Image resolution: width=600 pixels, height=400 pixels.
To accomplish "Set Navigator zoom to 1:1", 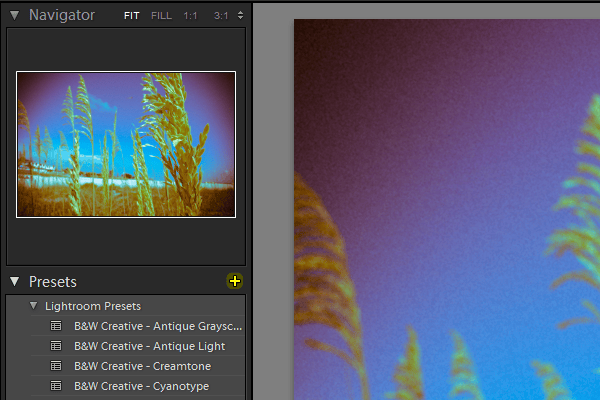I will (x=190, y=16).
